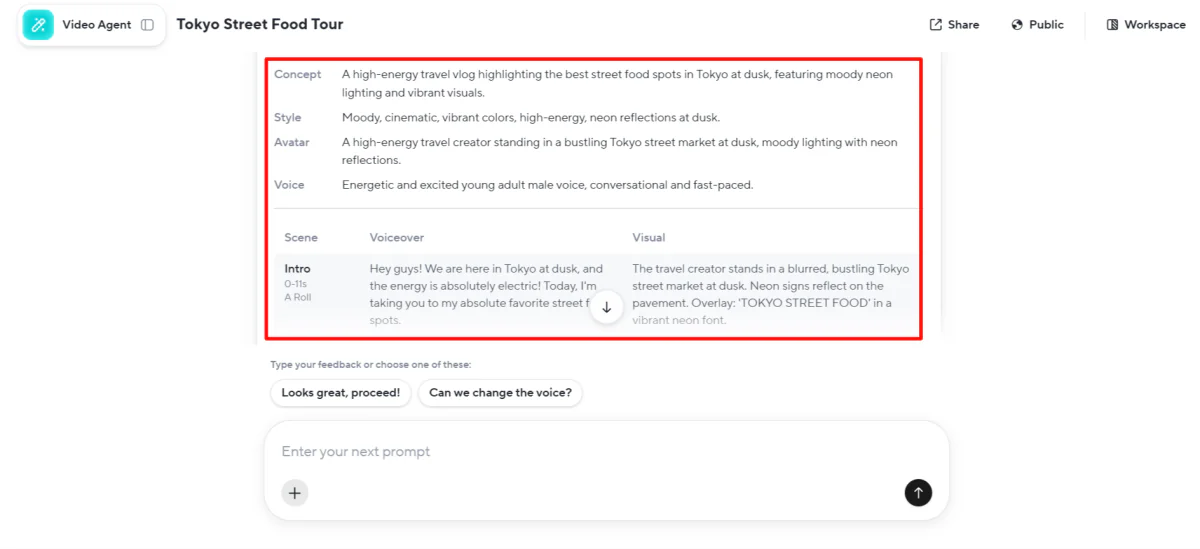Select the Intro scene row
Screen dimensions: 1200x549
(297, 269)
